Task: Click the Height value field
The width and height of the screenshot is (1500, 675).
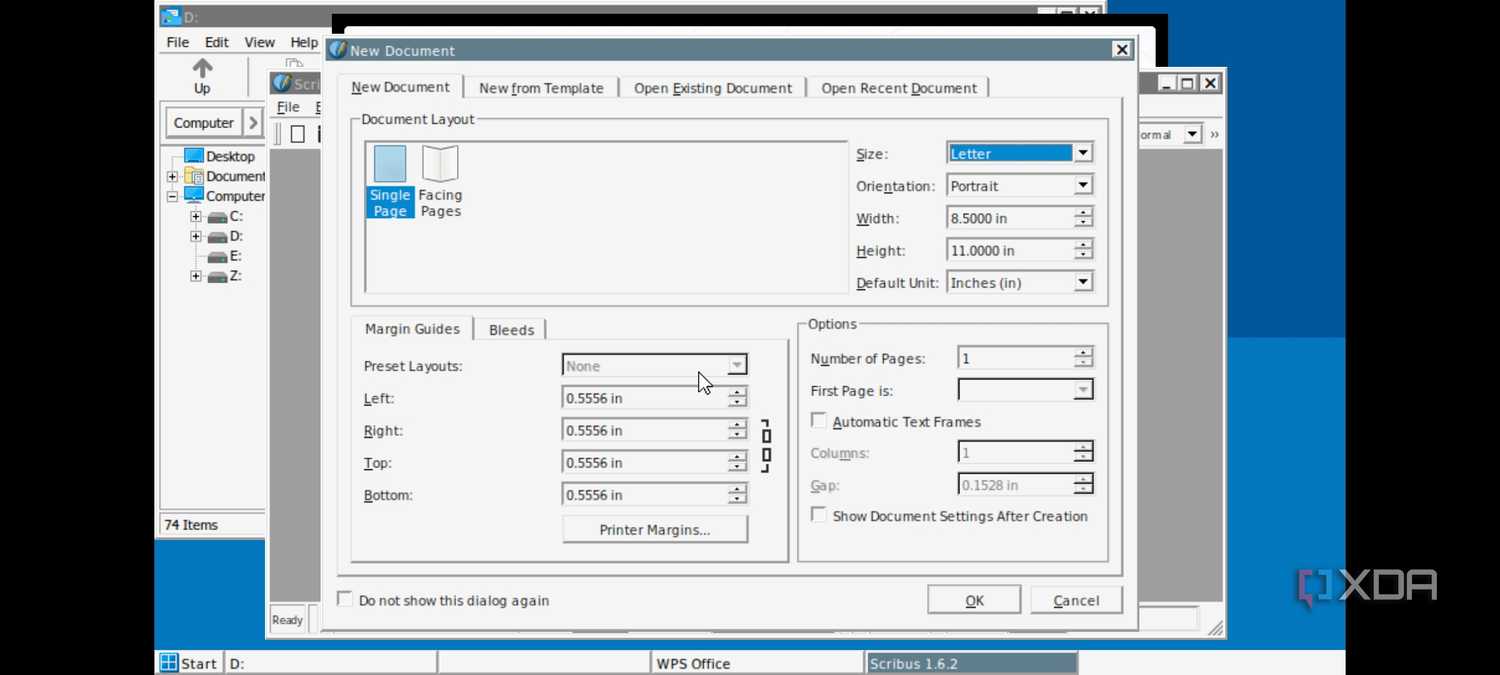Action: pos(1010,250)
